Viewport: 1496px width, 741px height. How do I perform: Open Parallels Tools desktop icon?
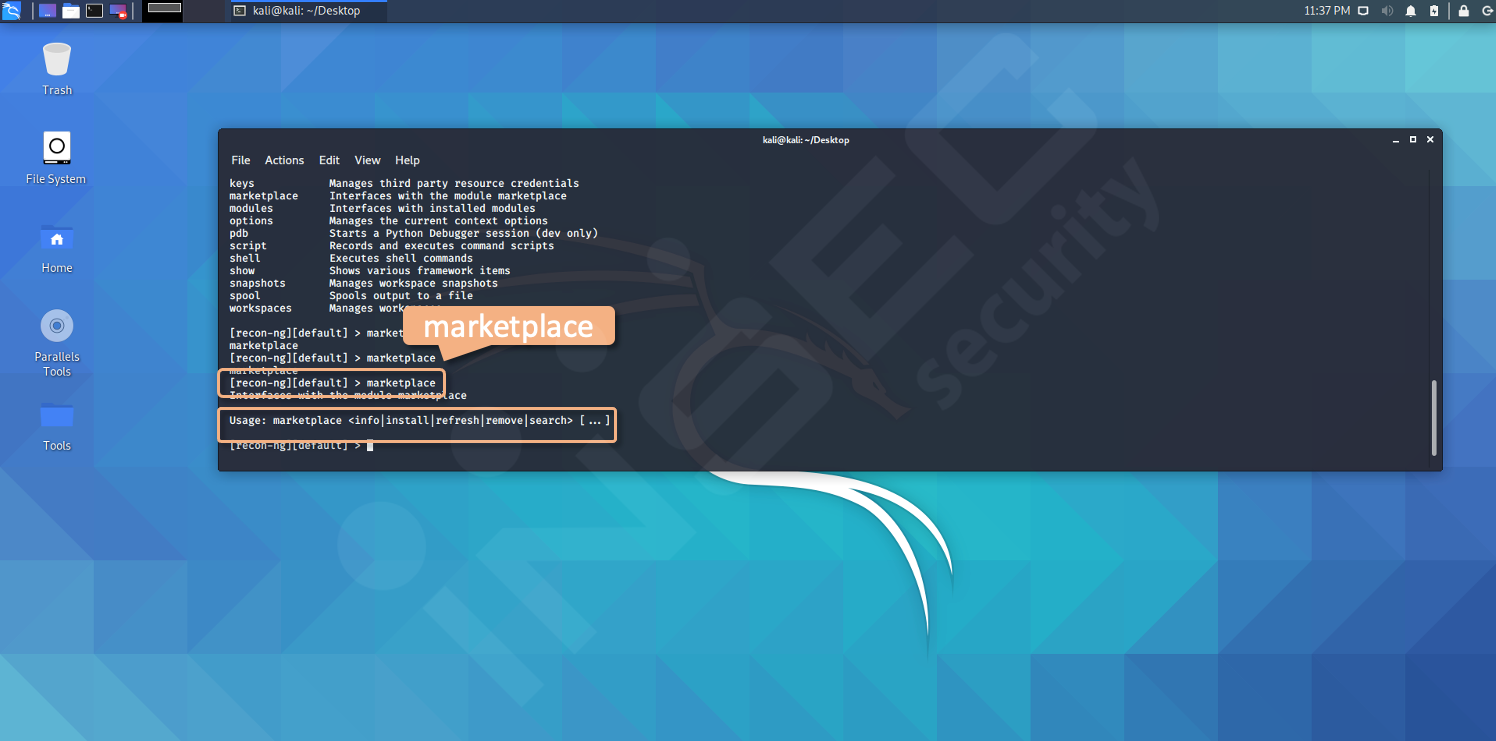coord(57,343)
